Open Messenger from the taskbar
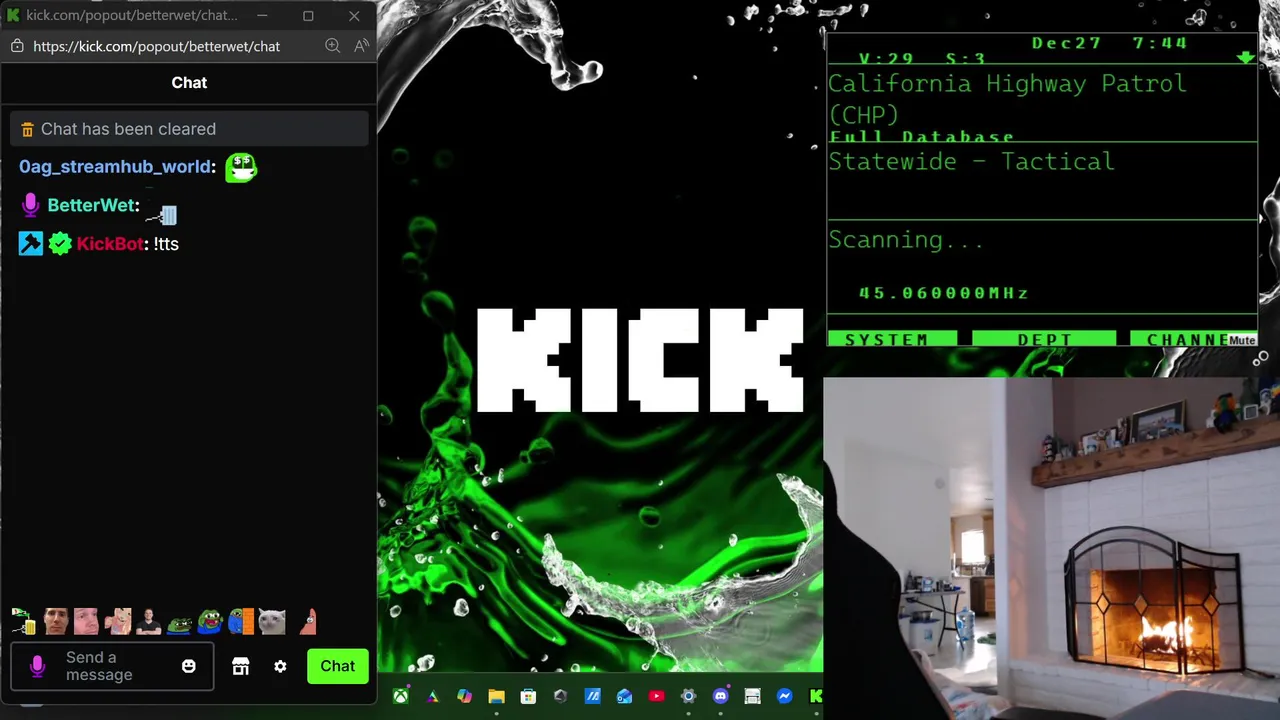1280x720 pixels. point(784,696)
